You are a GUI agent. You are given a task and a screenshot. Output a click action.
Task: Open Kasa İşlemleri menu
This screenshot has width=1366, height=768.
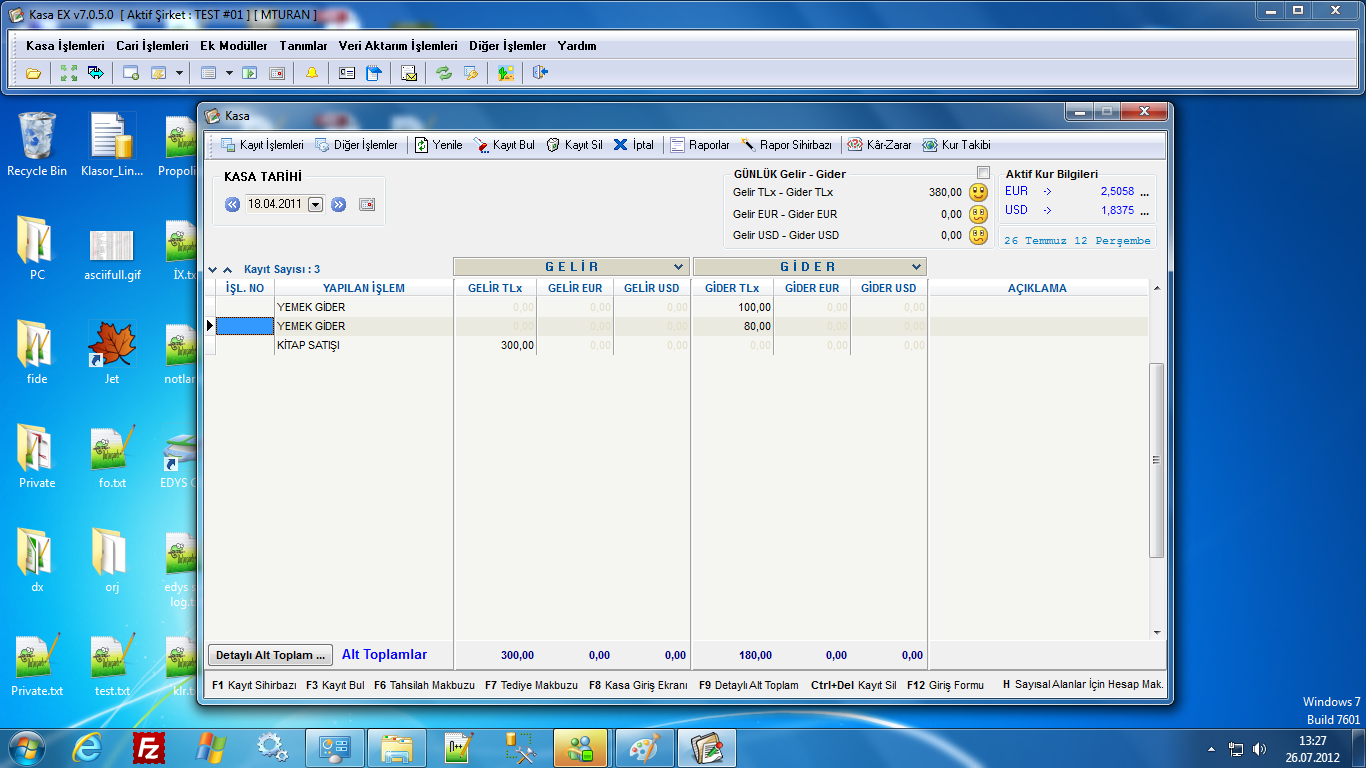(65, 46)
